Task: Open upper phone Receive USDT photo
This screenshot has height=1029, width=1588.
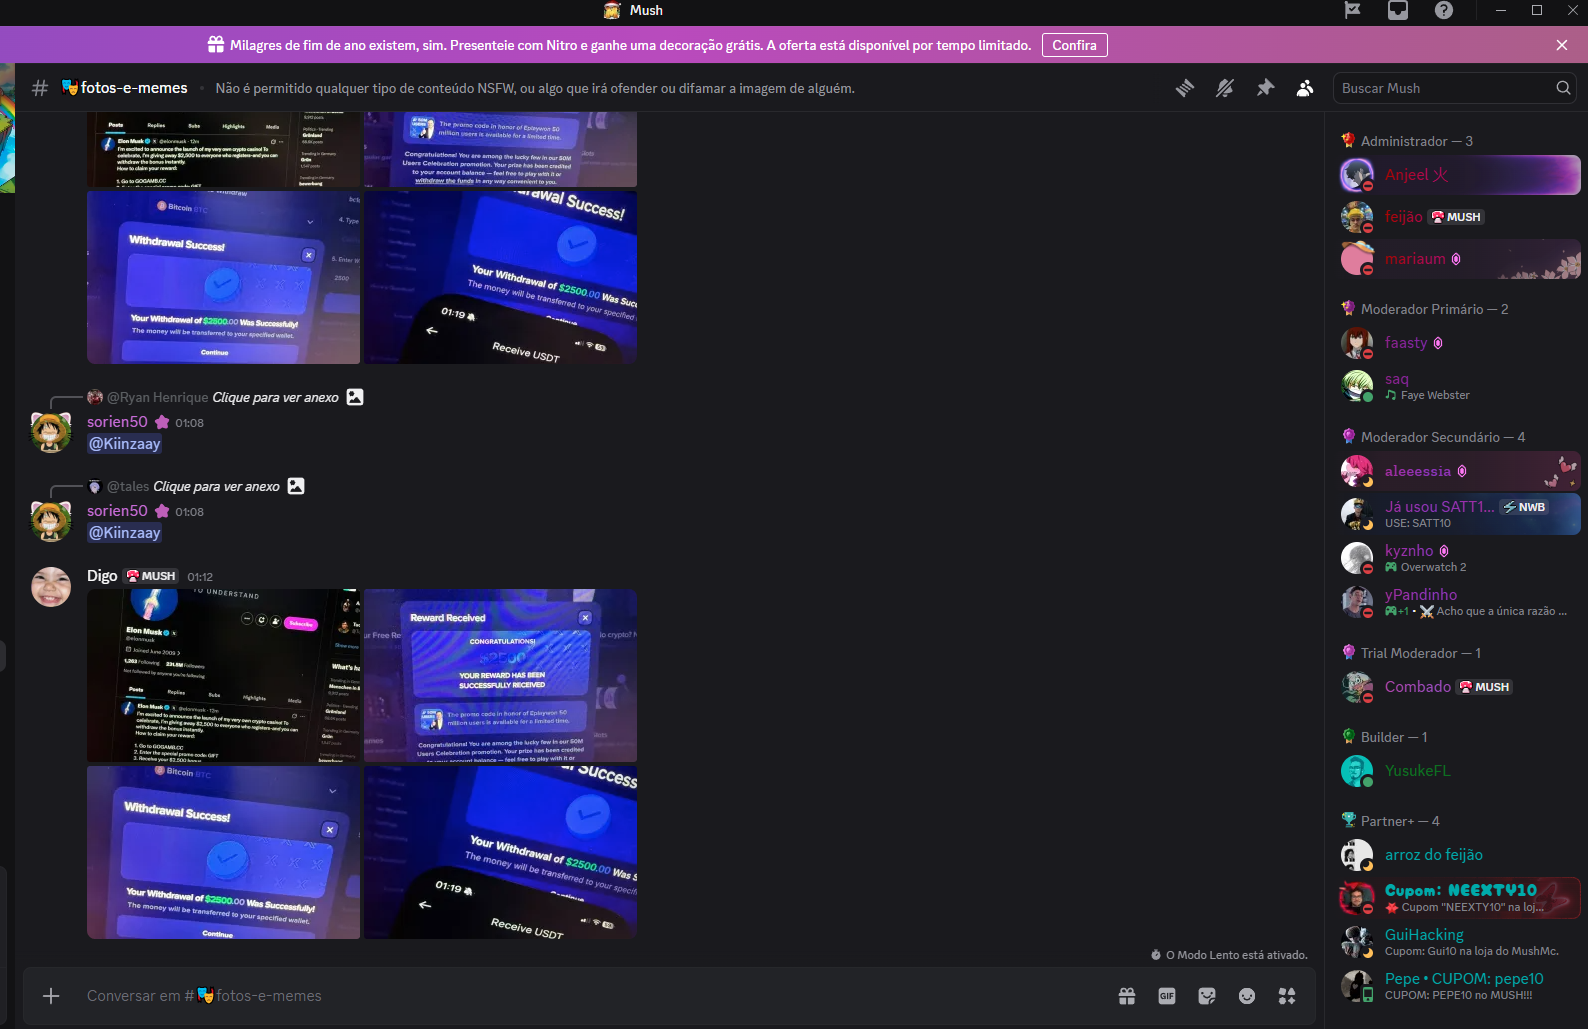Action: coord(500,277)
